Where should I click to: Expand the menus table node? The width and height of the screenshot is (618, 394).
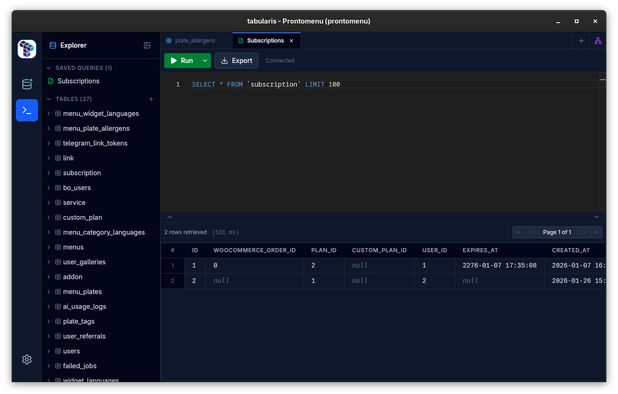pos(49,247)
